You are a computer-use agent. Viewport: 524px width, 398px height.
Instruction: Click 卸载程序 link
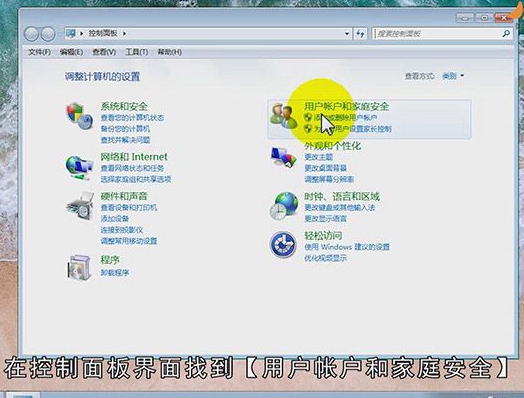[115, 273]
